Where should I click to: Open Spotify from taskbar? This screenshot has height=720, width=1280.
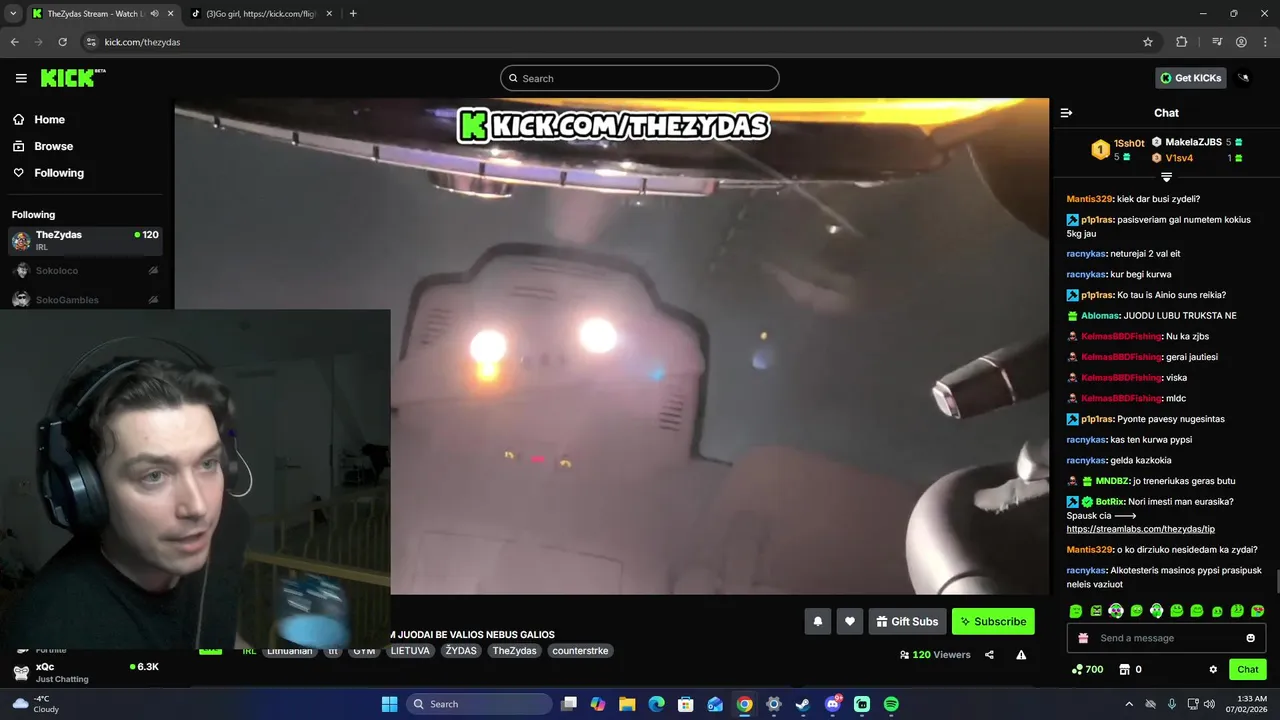point(891,704)
